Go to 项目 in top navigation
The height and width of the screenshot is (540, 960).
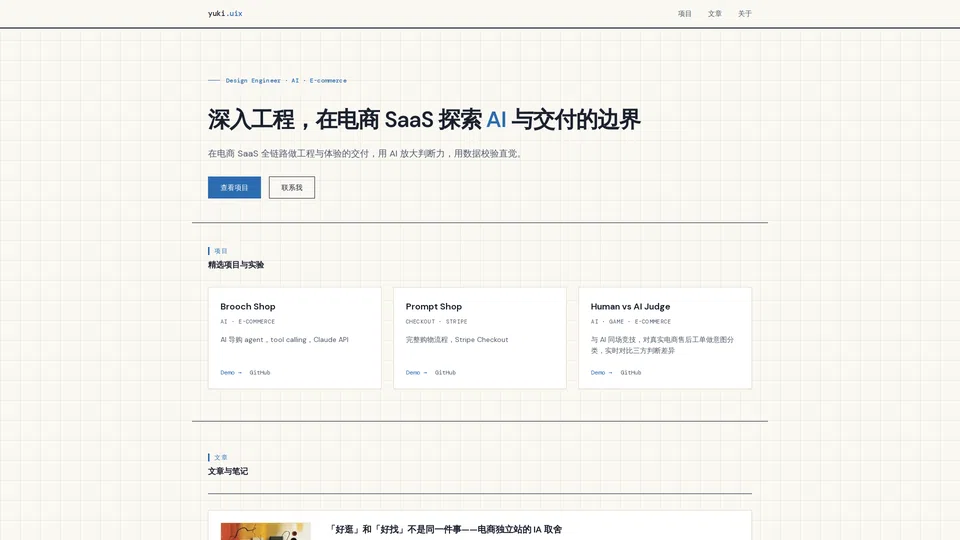coord(684,13)
